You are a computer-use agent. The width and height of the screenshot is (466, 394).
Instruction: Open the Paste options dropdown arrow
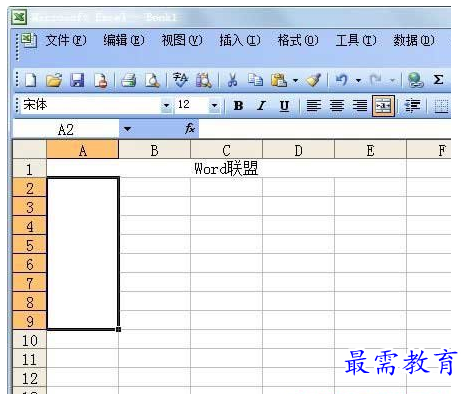click(x=295, y=80)
